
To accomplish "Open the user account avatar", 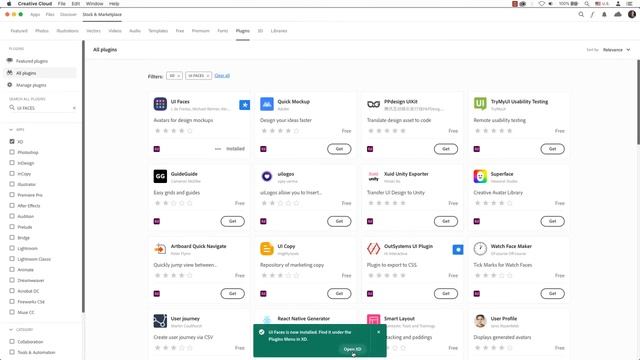I will coord(632,14).
